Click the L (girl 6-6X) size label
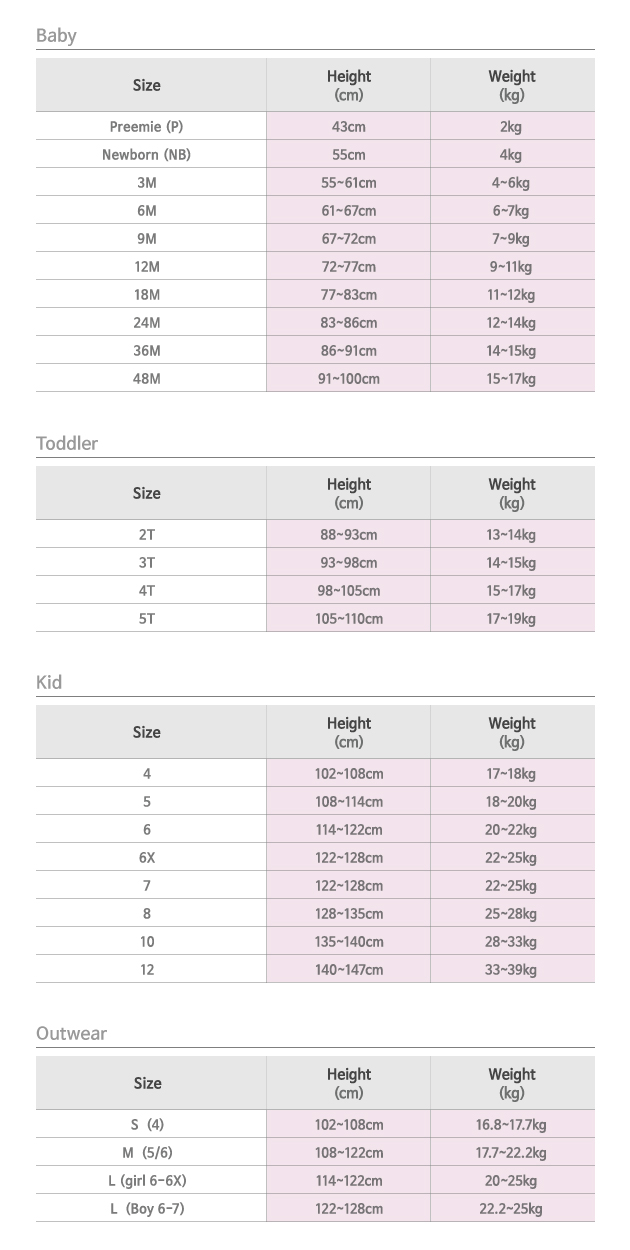 click(x=147, y=1181)
